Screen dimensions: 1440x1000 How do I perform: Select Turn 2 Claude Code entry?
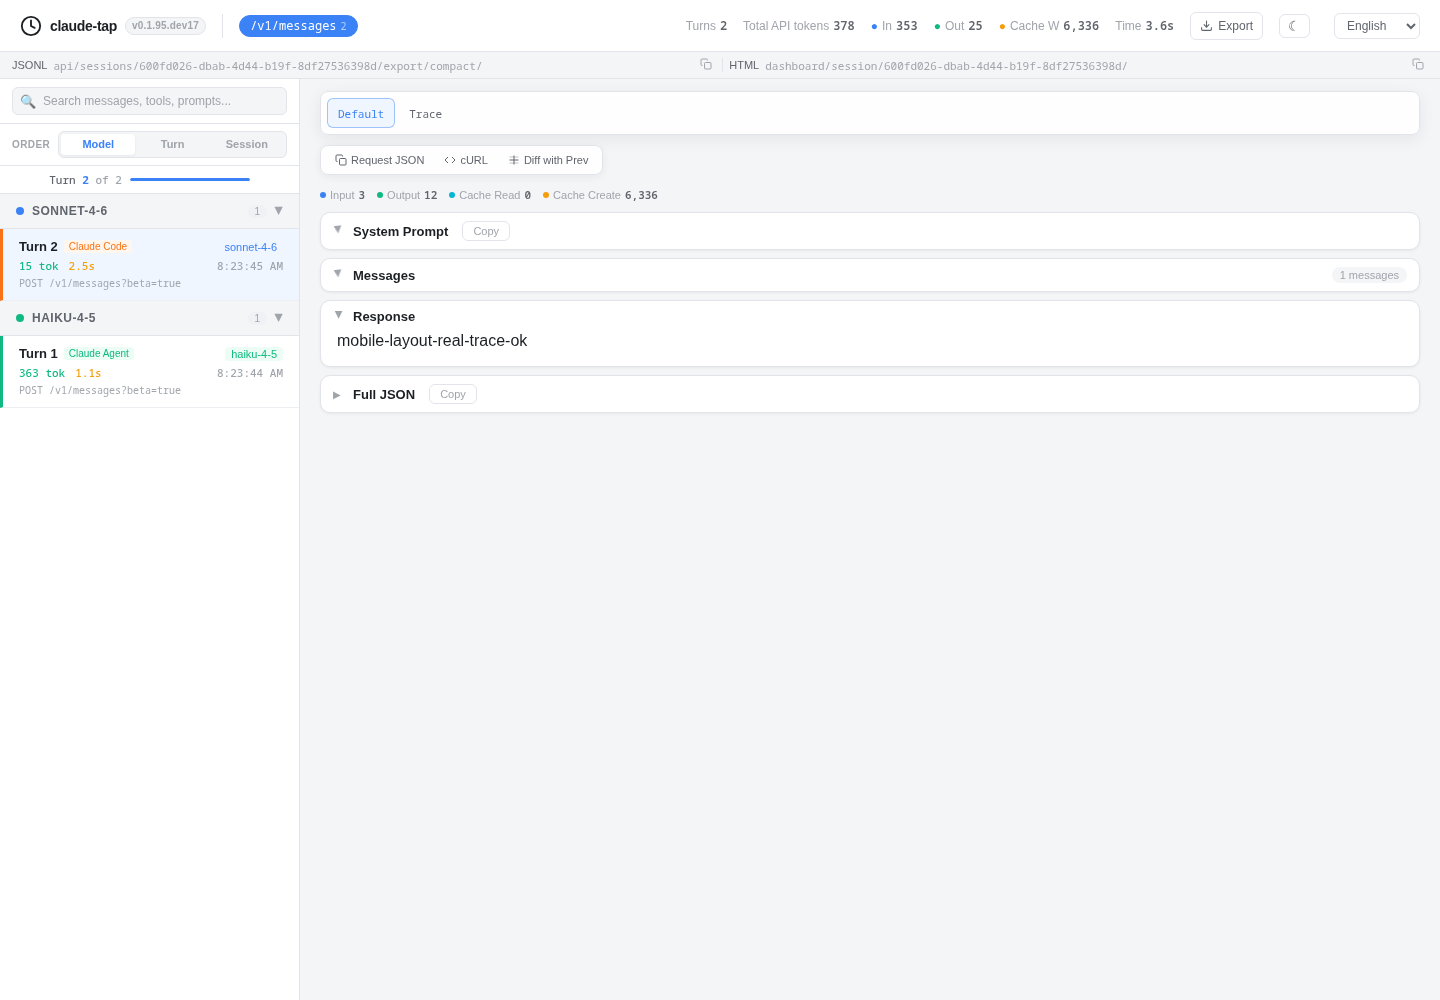click(150, 265)
